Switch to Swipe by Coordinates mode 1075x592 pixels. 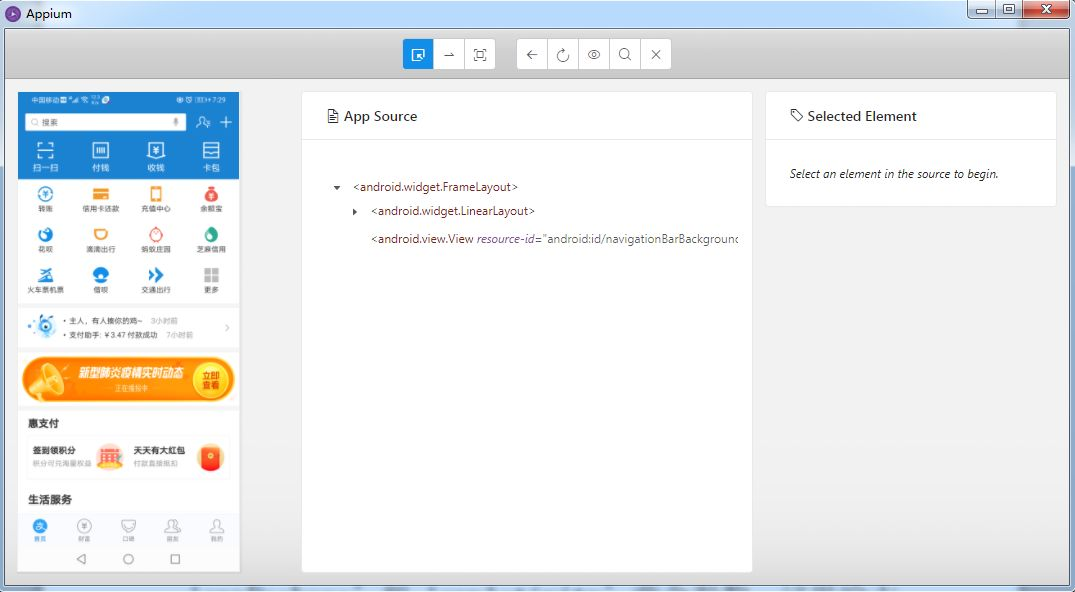pos(449,55)
